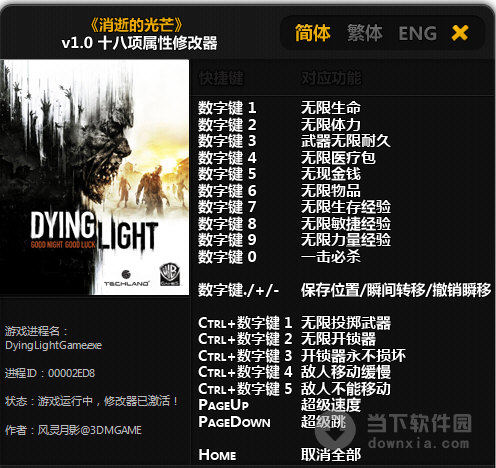Close the trainer with the yellow X
This screenshot has width=496, height=468.
coord(460,33)
